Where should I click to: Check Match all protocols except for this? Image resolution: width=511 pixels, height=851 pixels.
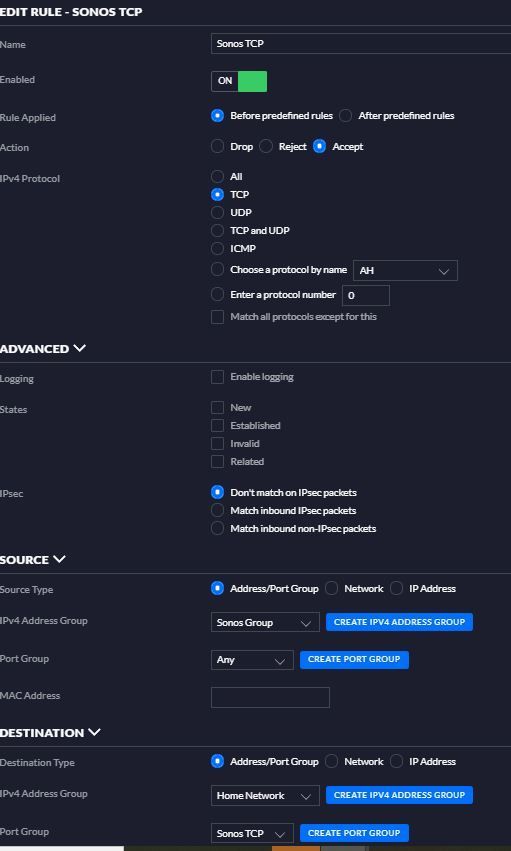click(x=217, y=317)
